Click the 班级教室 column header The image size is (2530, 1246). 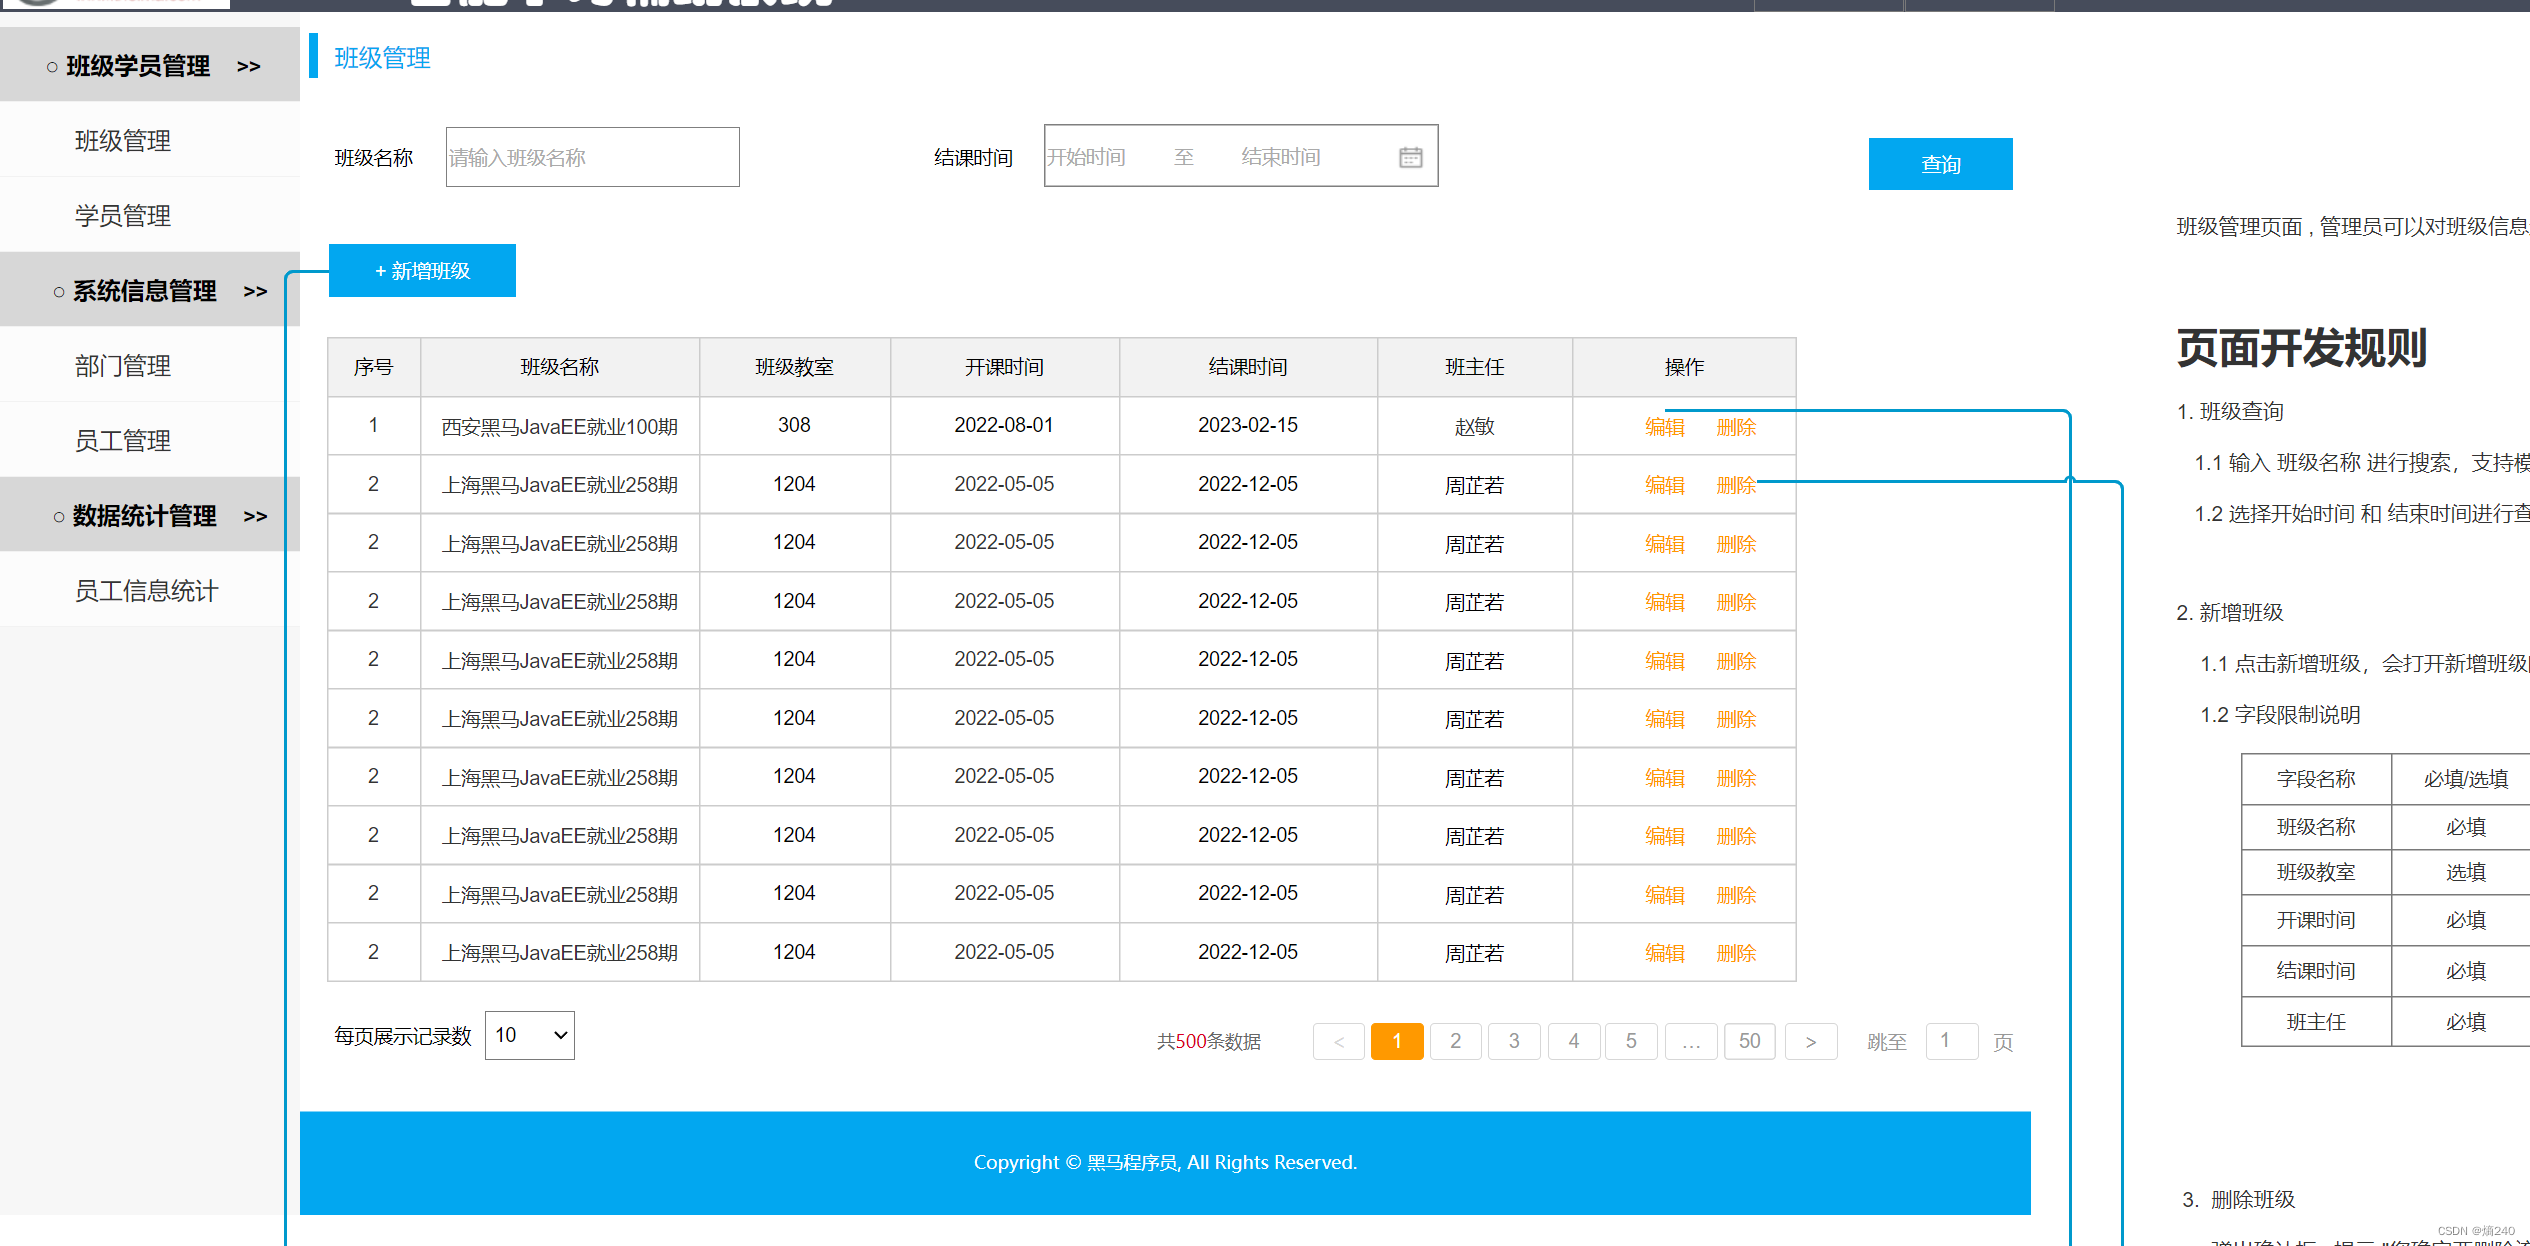coord(795,367)
